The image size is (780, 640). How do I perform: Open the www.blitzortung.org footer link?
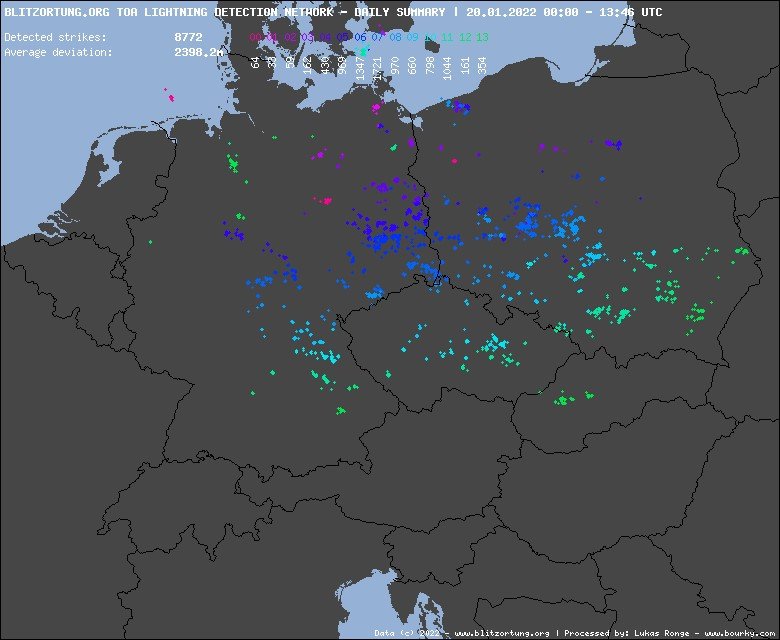[501, 633]
